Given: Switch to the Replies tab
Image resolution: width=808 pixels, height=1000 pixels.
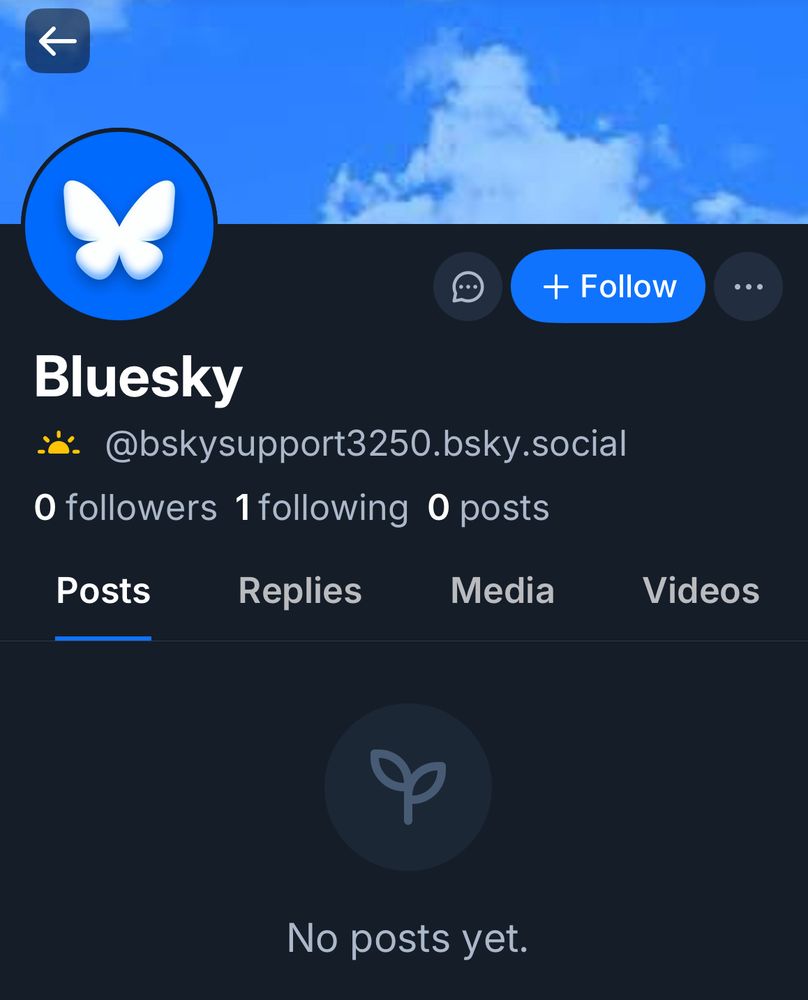Looking at the screenshot, I should point(300,591).
